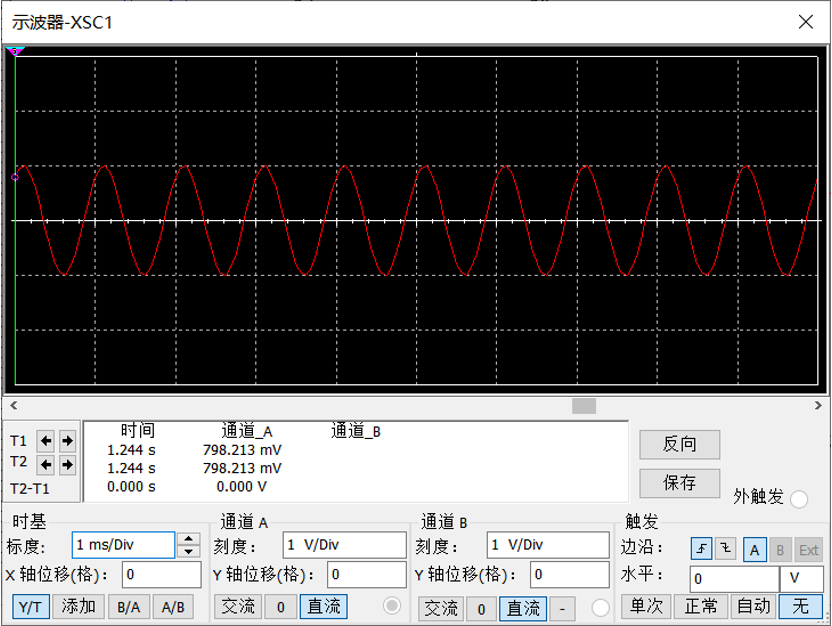Set trigger mode to 自动 (auto)
832x626 pixels.
(753, 606)
